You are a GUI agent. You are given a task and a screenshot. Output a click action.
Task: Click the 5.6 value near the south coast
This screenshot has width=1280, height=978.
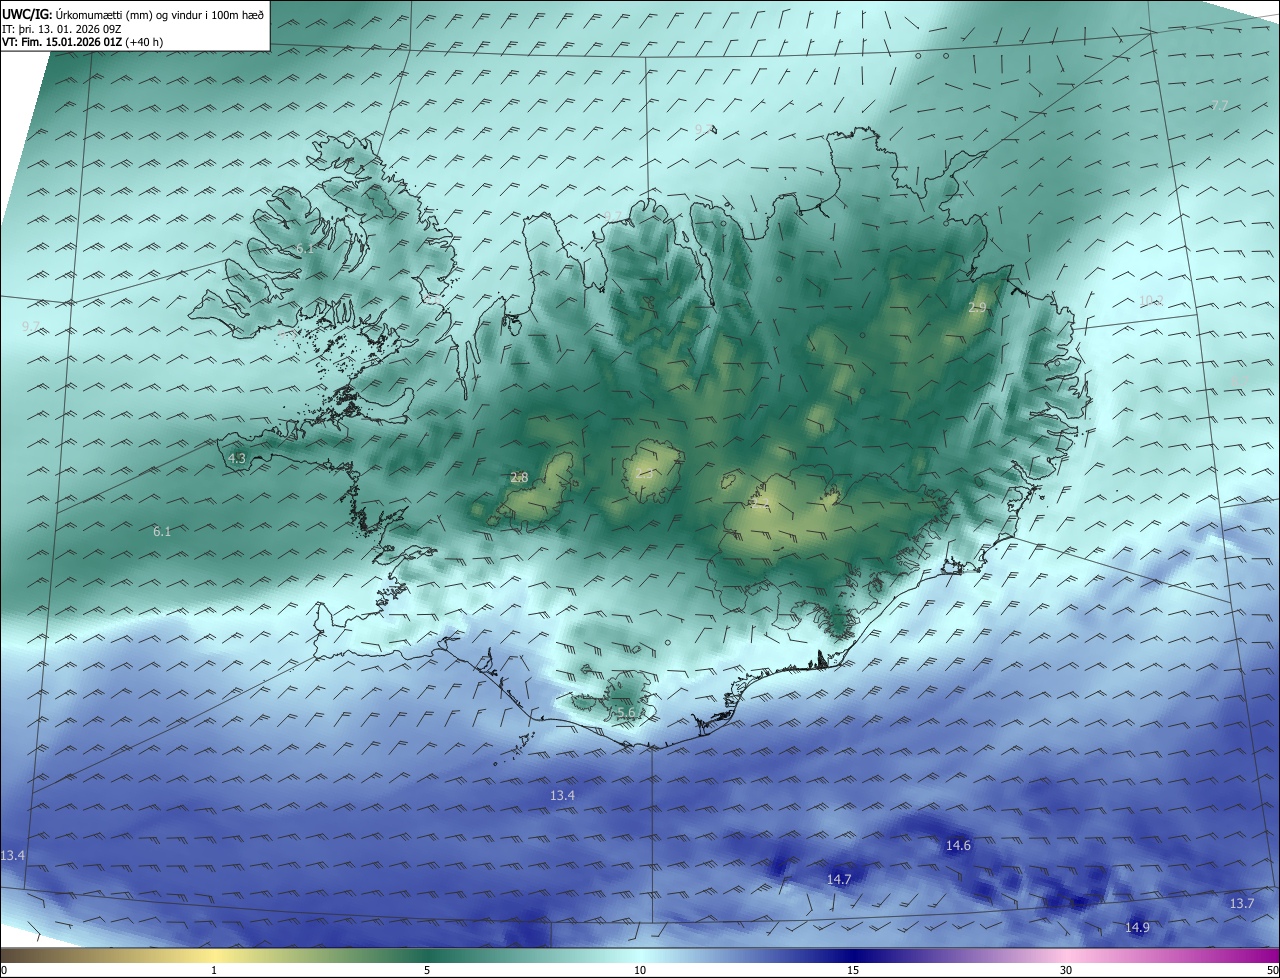coord(625,712)
